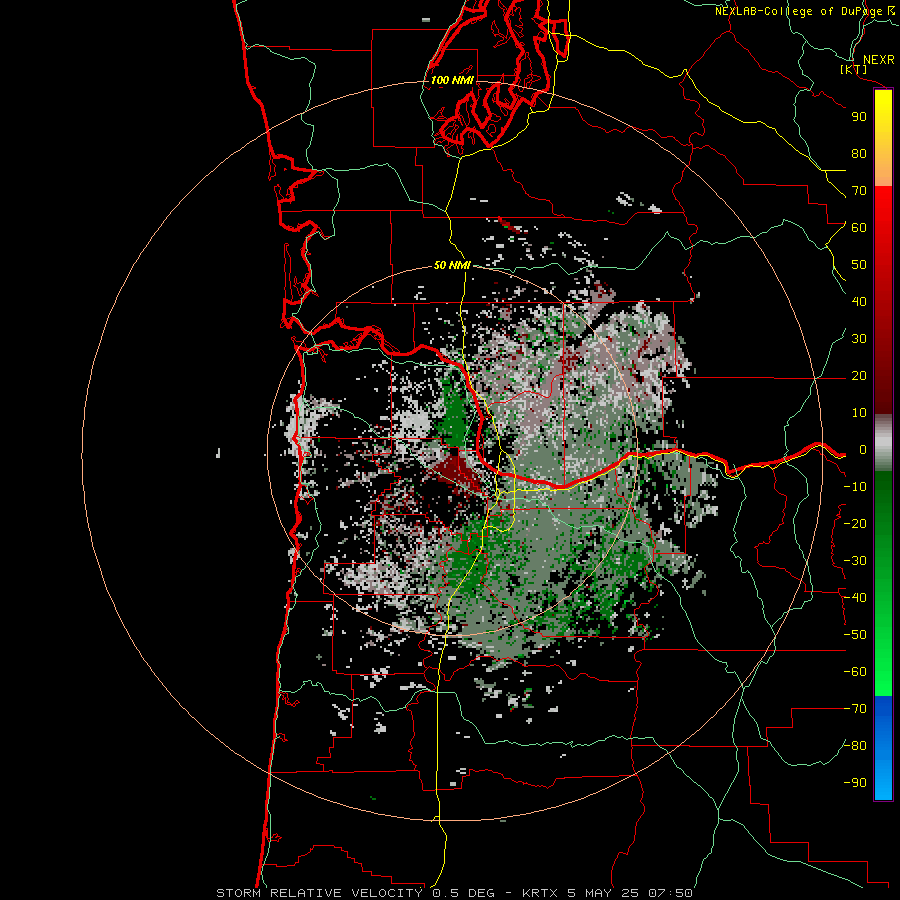Pick the "-70" velocity scale label
Image resolution: width=900 pixels, height=900 pixels.
[855, 709]
